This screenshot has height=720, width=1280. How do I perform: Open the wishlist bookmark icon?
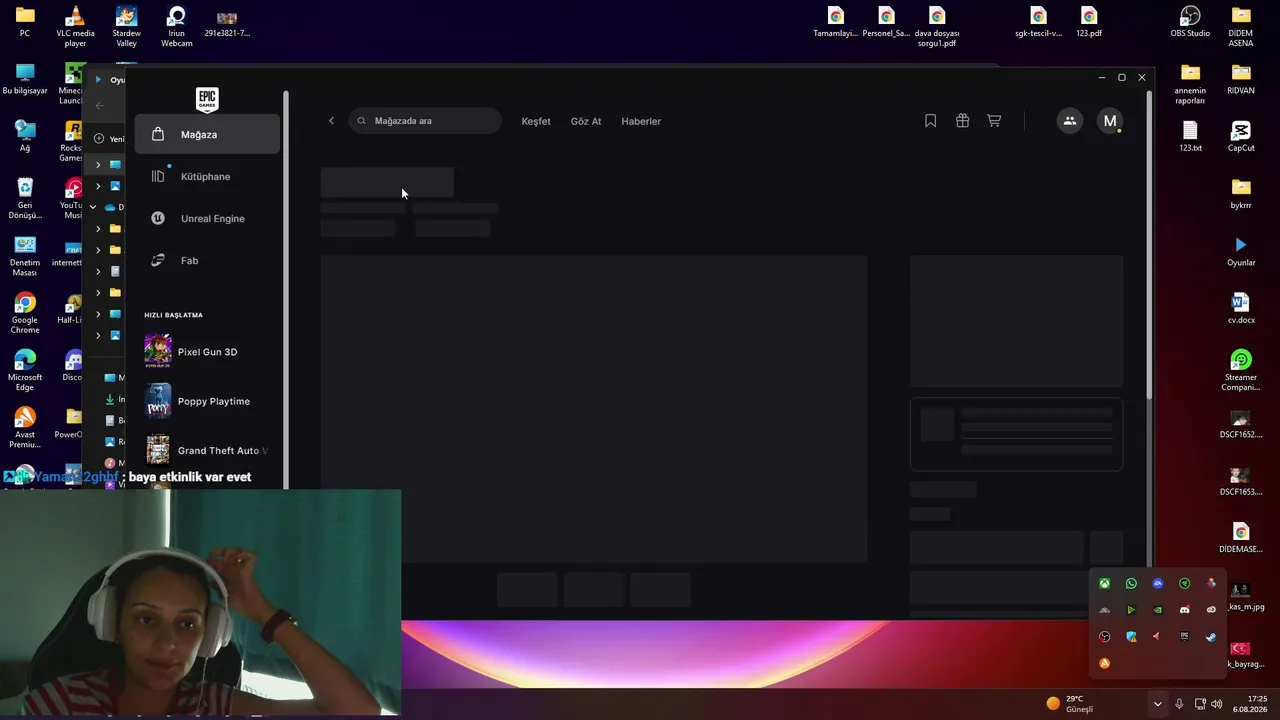[930, 121]
